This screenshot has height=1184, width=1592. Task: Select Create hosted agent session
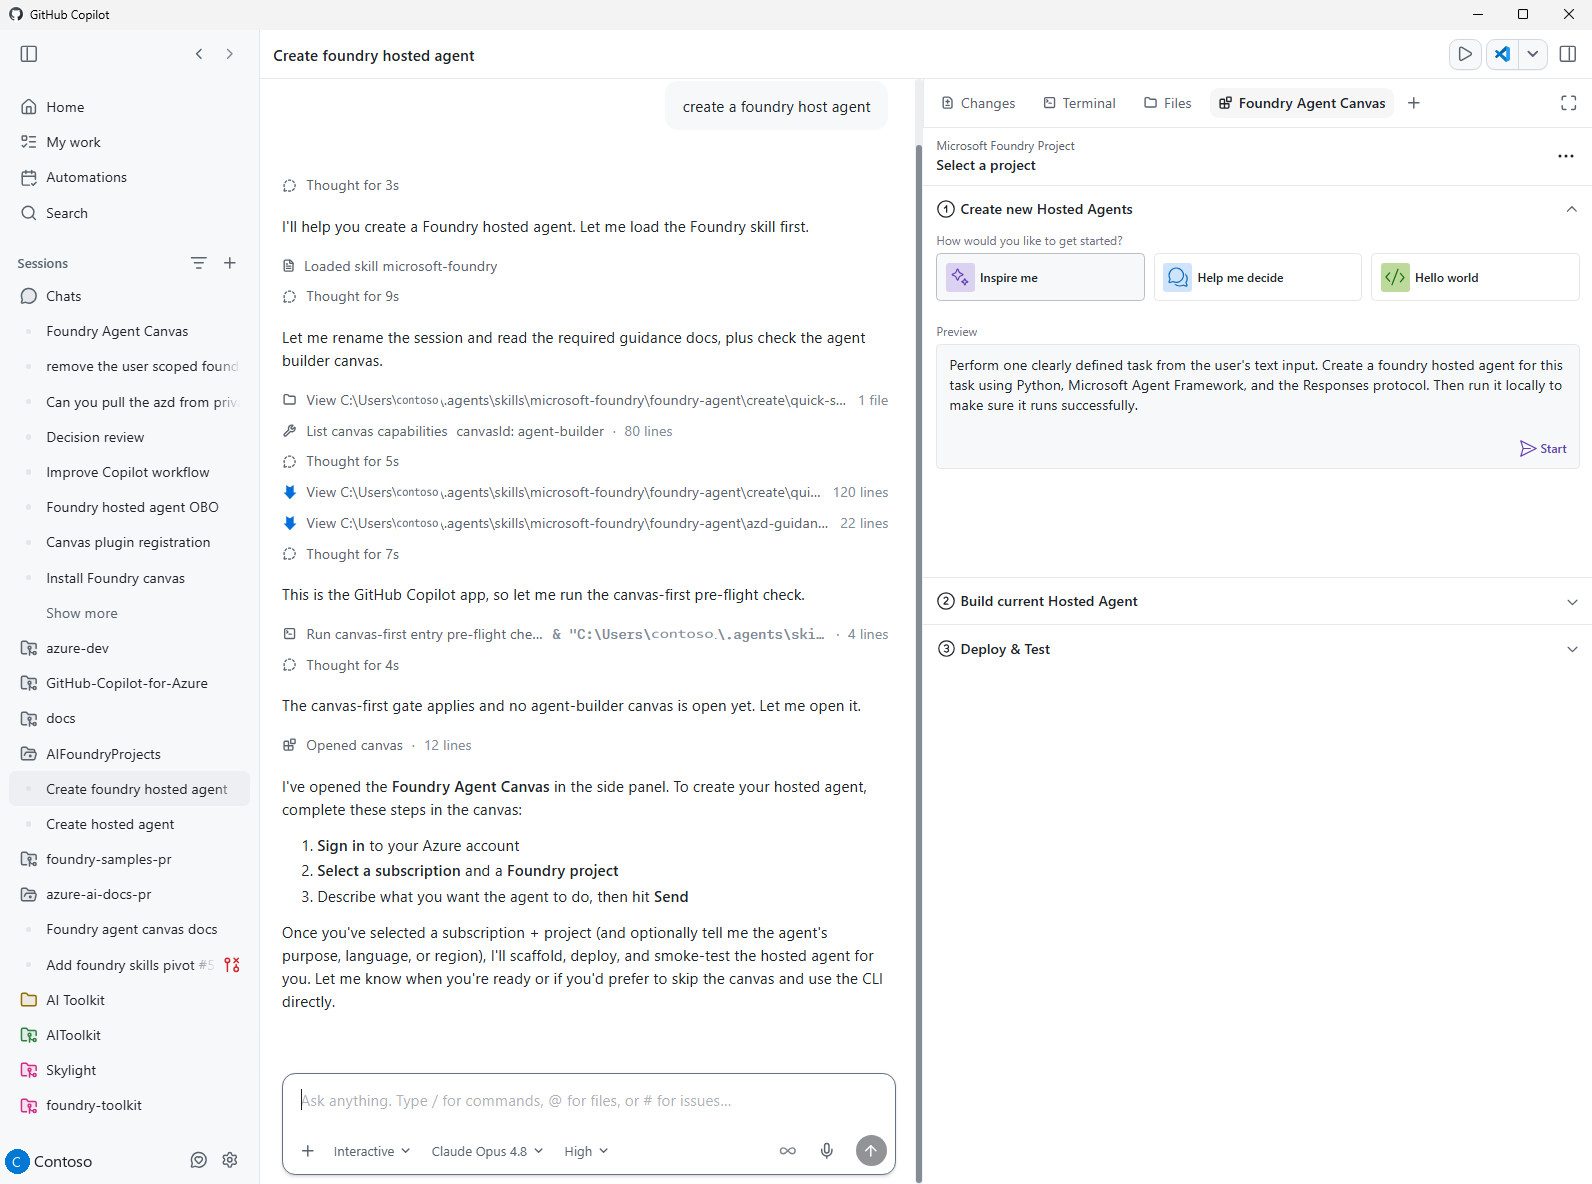click(110, 824)
